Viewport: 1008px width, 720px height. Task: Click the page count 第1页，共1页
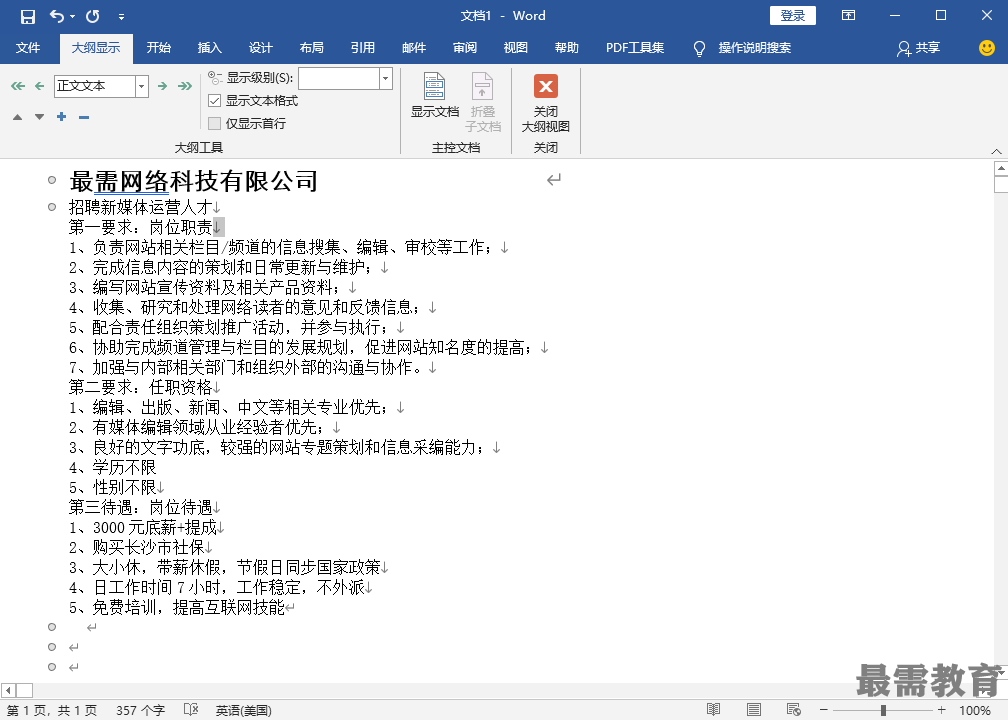[52, 710]
